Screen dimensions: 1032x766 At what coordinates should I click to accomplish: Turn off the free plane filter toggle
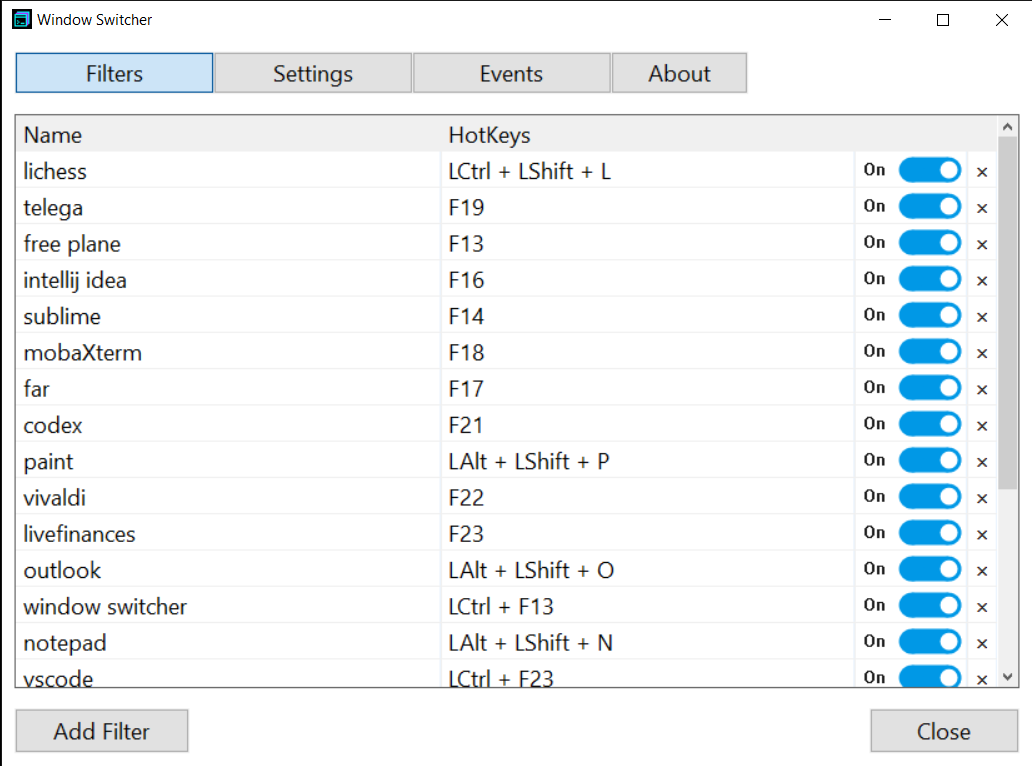pyautogui.click(x=929, y=243)
